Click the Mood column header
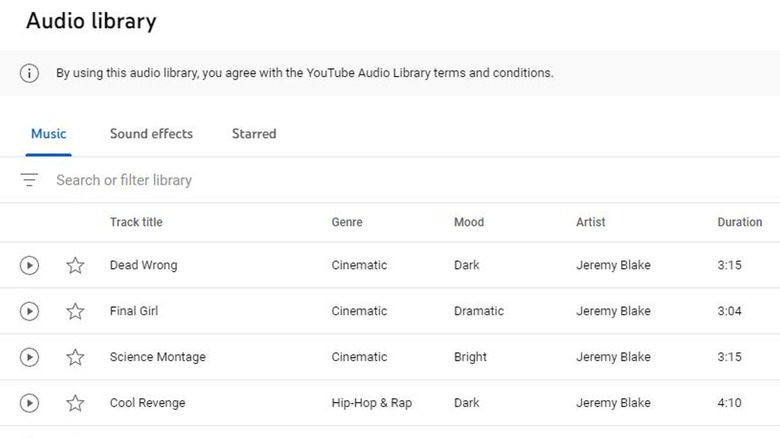Viewport: 780px width, 438px height. 469,222
